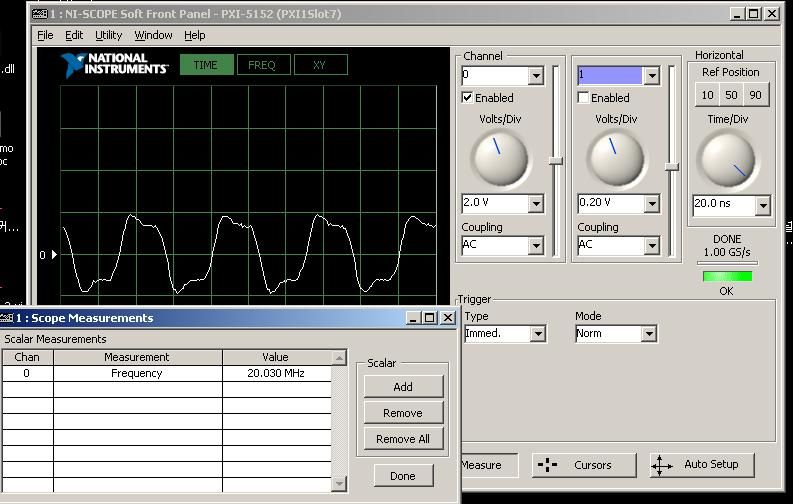Click the Add scalar measurement button
The height and width of the screenshot is (504, 793).
coord(403,387)
